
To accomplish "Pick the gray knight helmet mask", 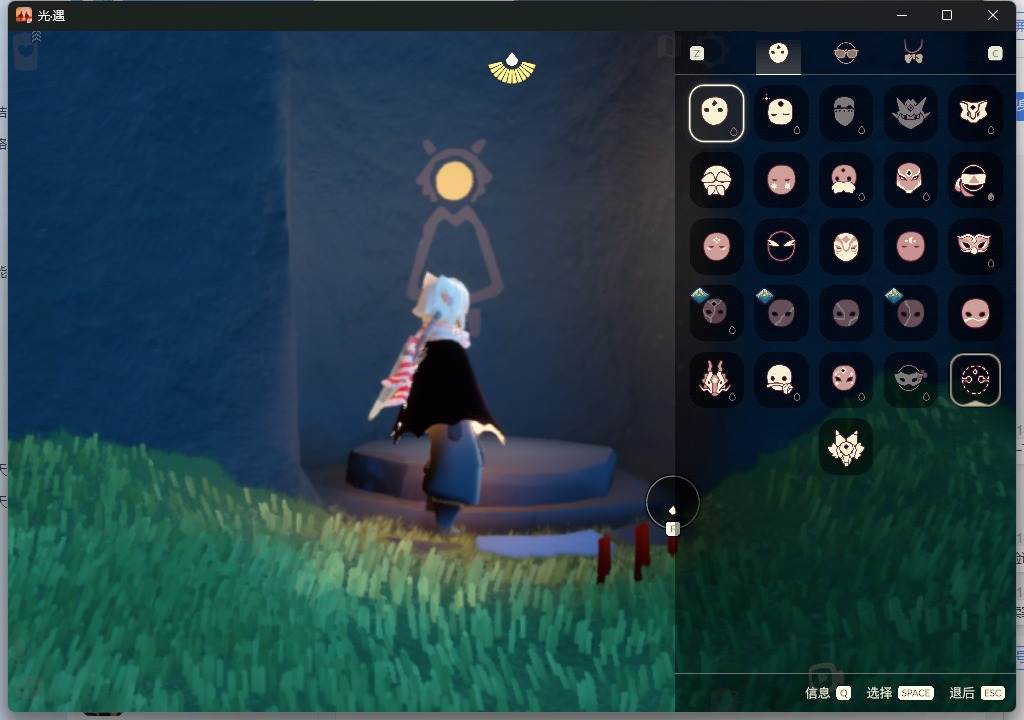I will 846,113.
